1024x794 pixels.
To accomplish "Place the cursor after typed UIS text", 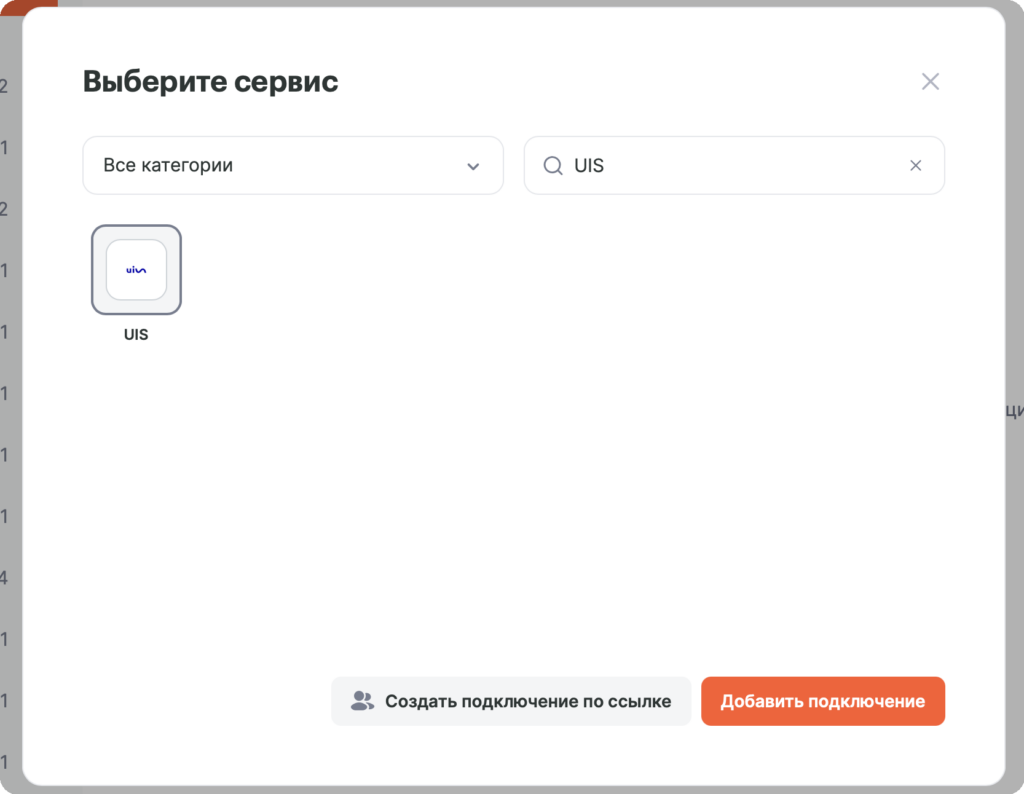I will coord(606,165).
